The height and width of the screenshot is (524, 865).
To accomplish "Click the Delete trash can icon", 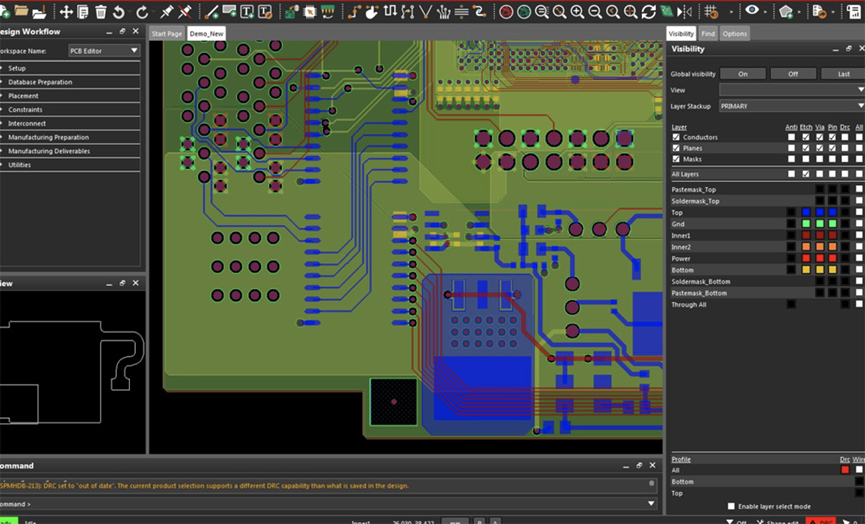I will point(101,12).
